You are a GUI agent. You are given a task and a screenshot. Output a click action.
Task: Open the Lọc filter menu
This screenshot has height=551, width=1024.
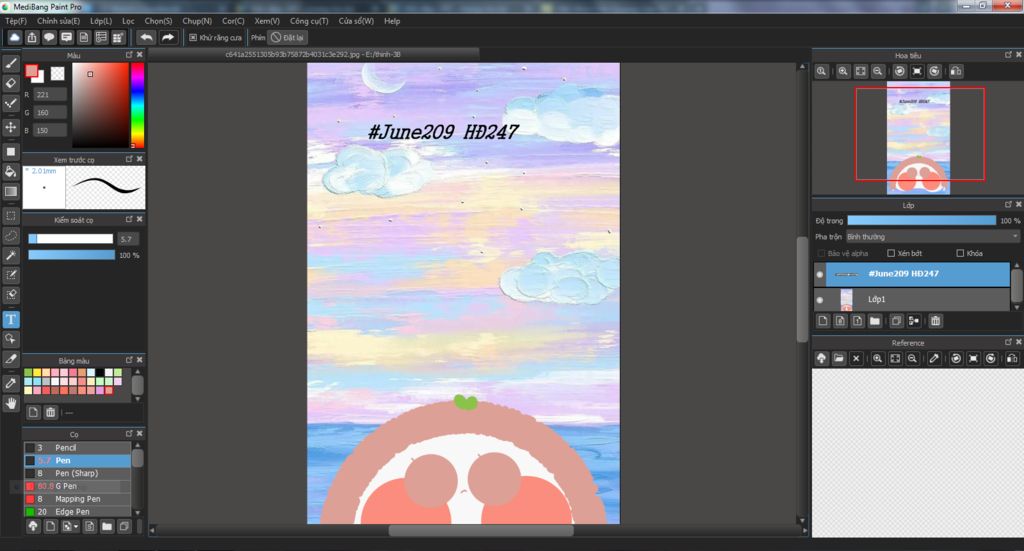click(128, 21)
